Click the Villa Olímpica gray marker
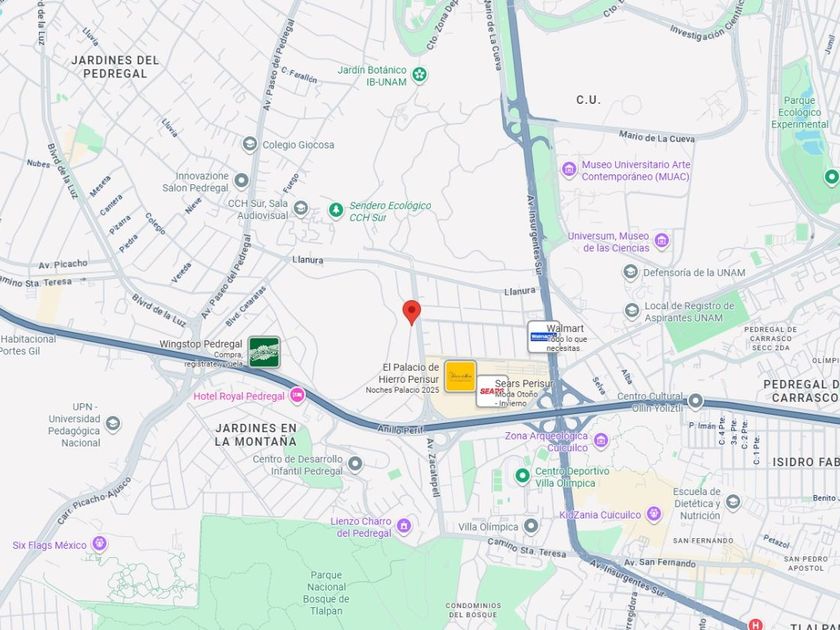 click(x=531, y=526)
